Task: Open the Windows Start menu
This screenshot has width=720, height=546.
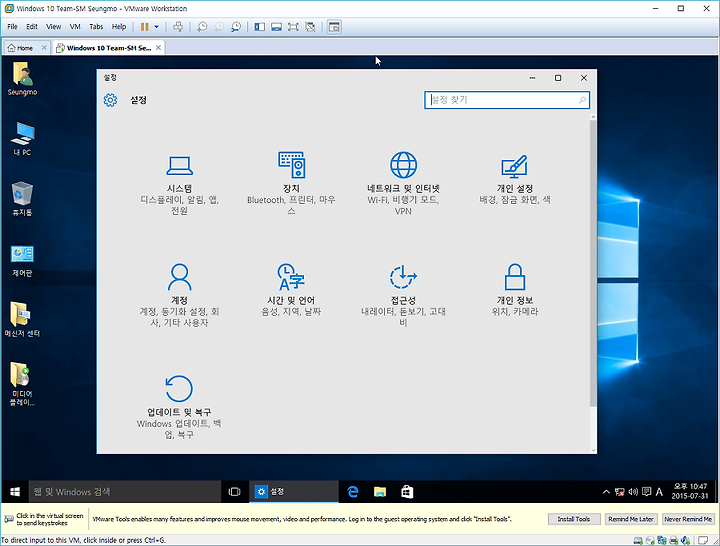Action: click(15, 492)
